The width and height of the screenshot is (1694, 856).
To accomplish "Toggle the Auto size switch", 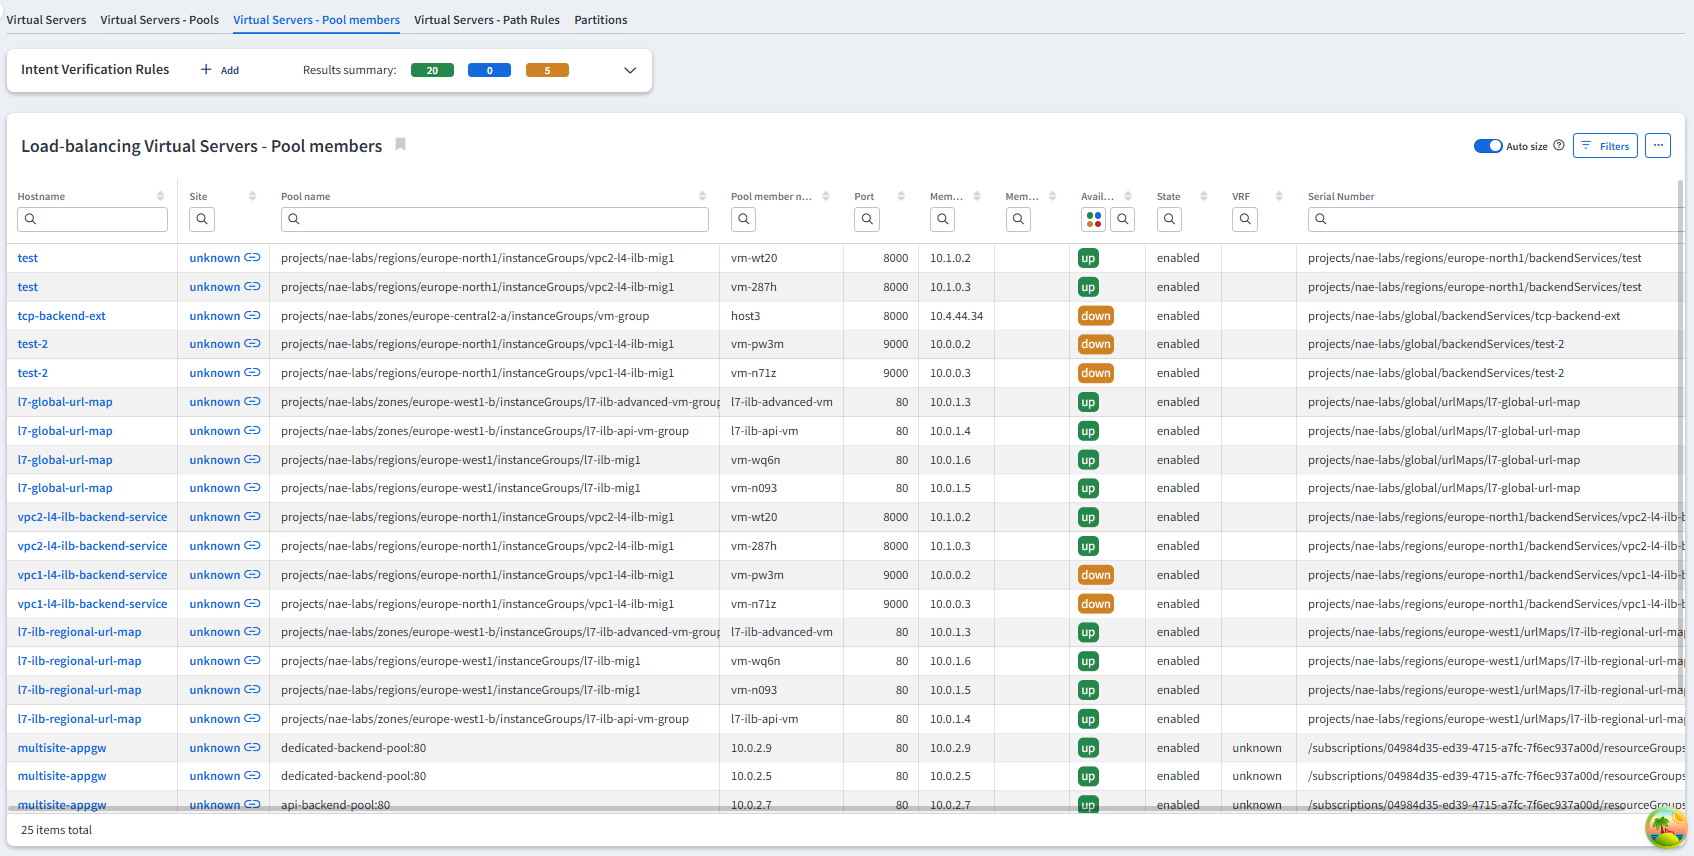I will [x=1487, y=146].
